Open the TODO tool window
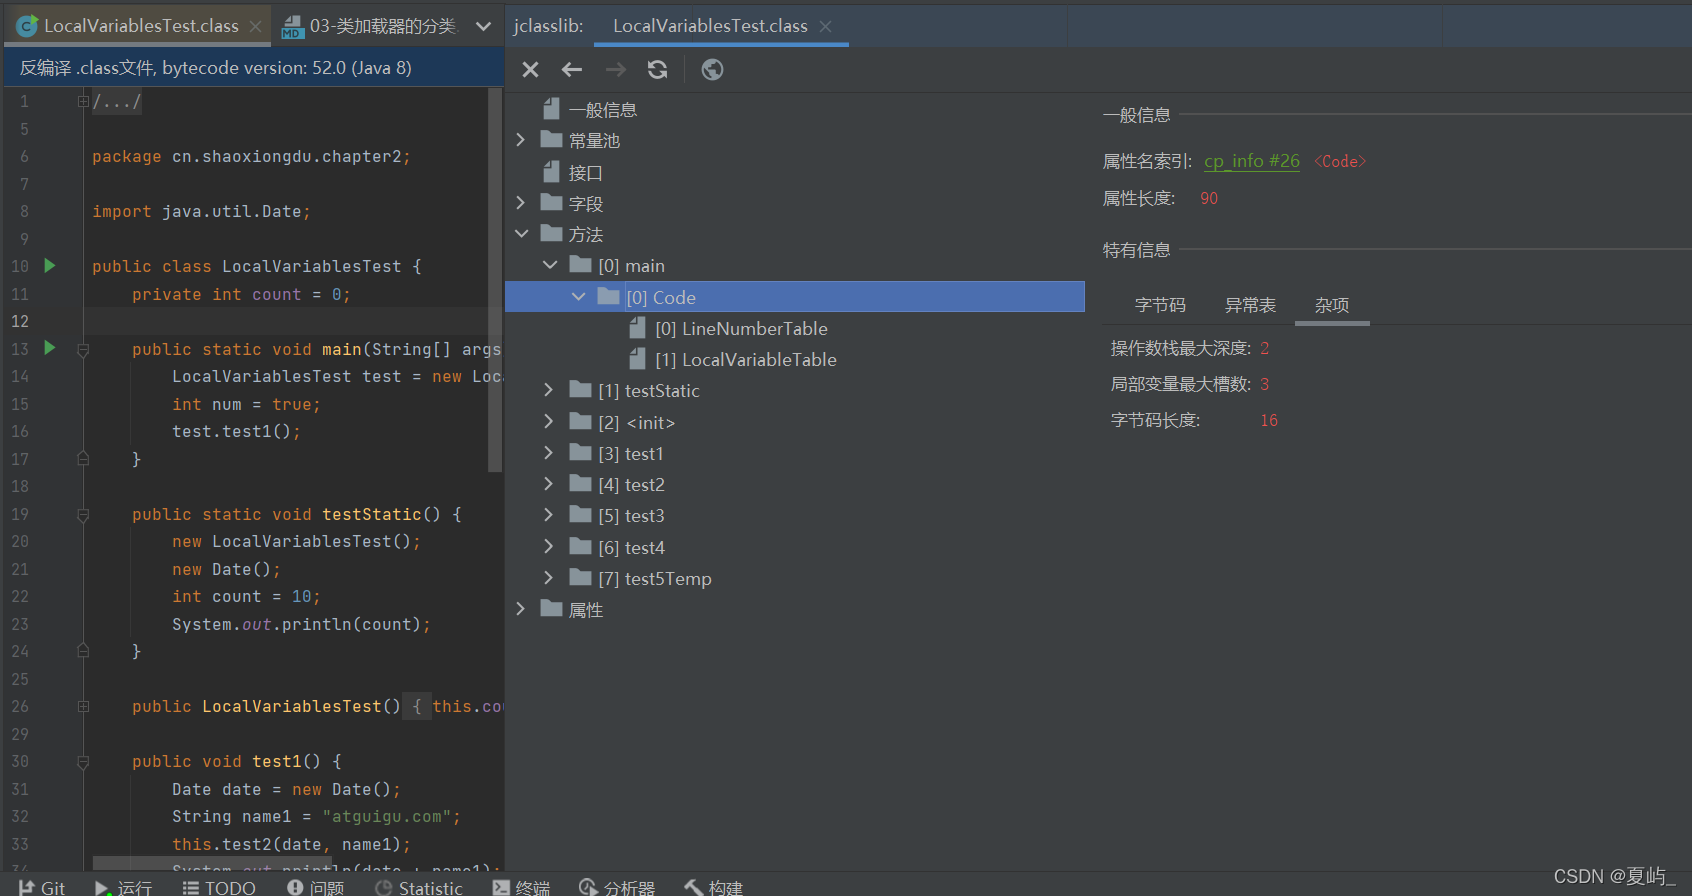 pos(219,887)
